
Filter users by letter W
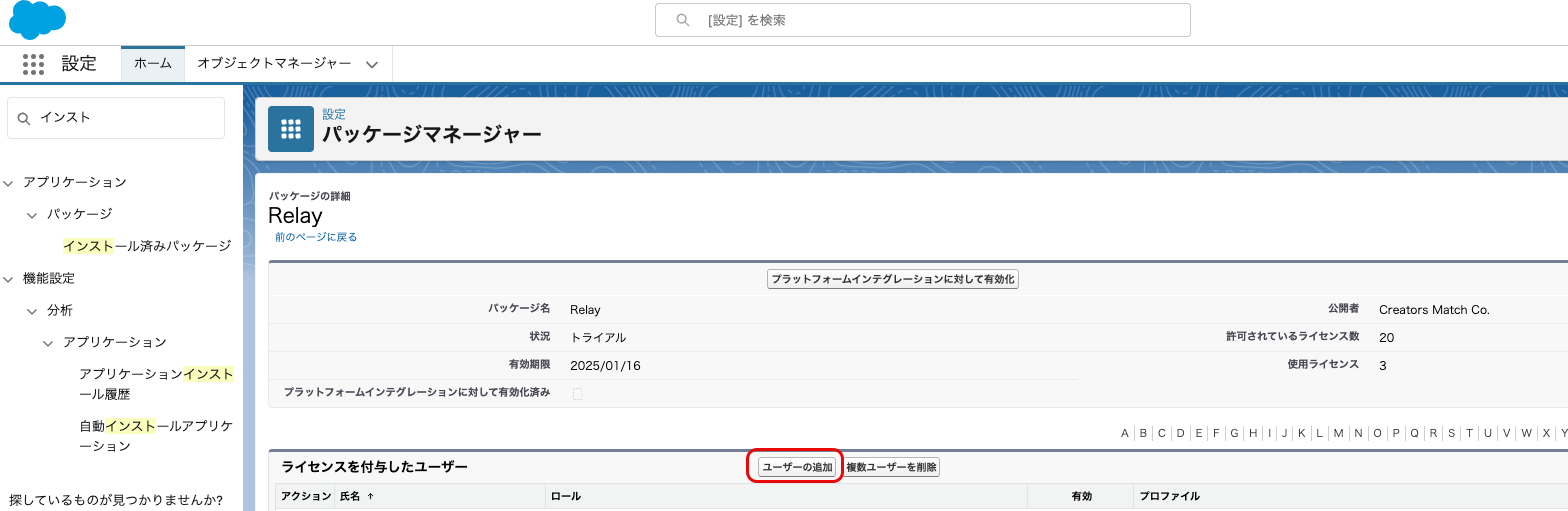click(x=1526, y=433)
